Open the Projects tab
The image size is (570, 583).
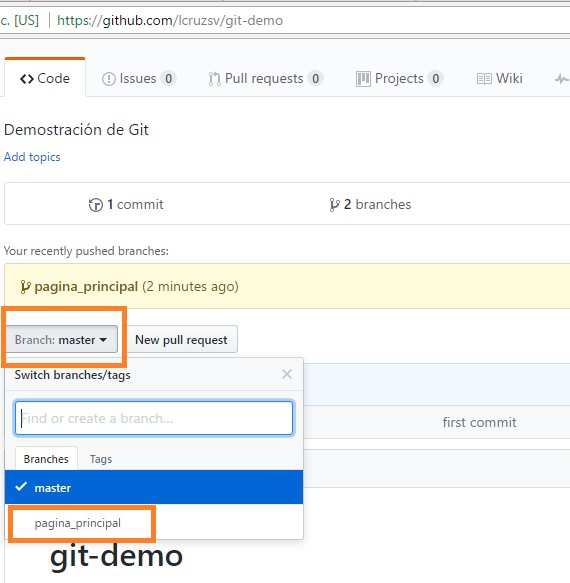pos(399,78)
